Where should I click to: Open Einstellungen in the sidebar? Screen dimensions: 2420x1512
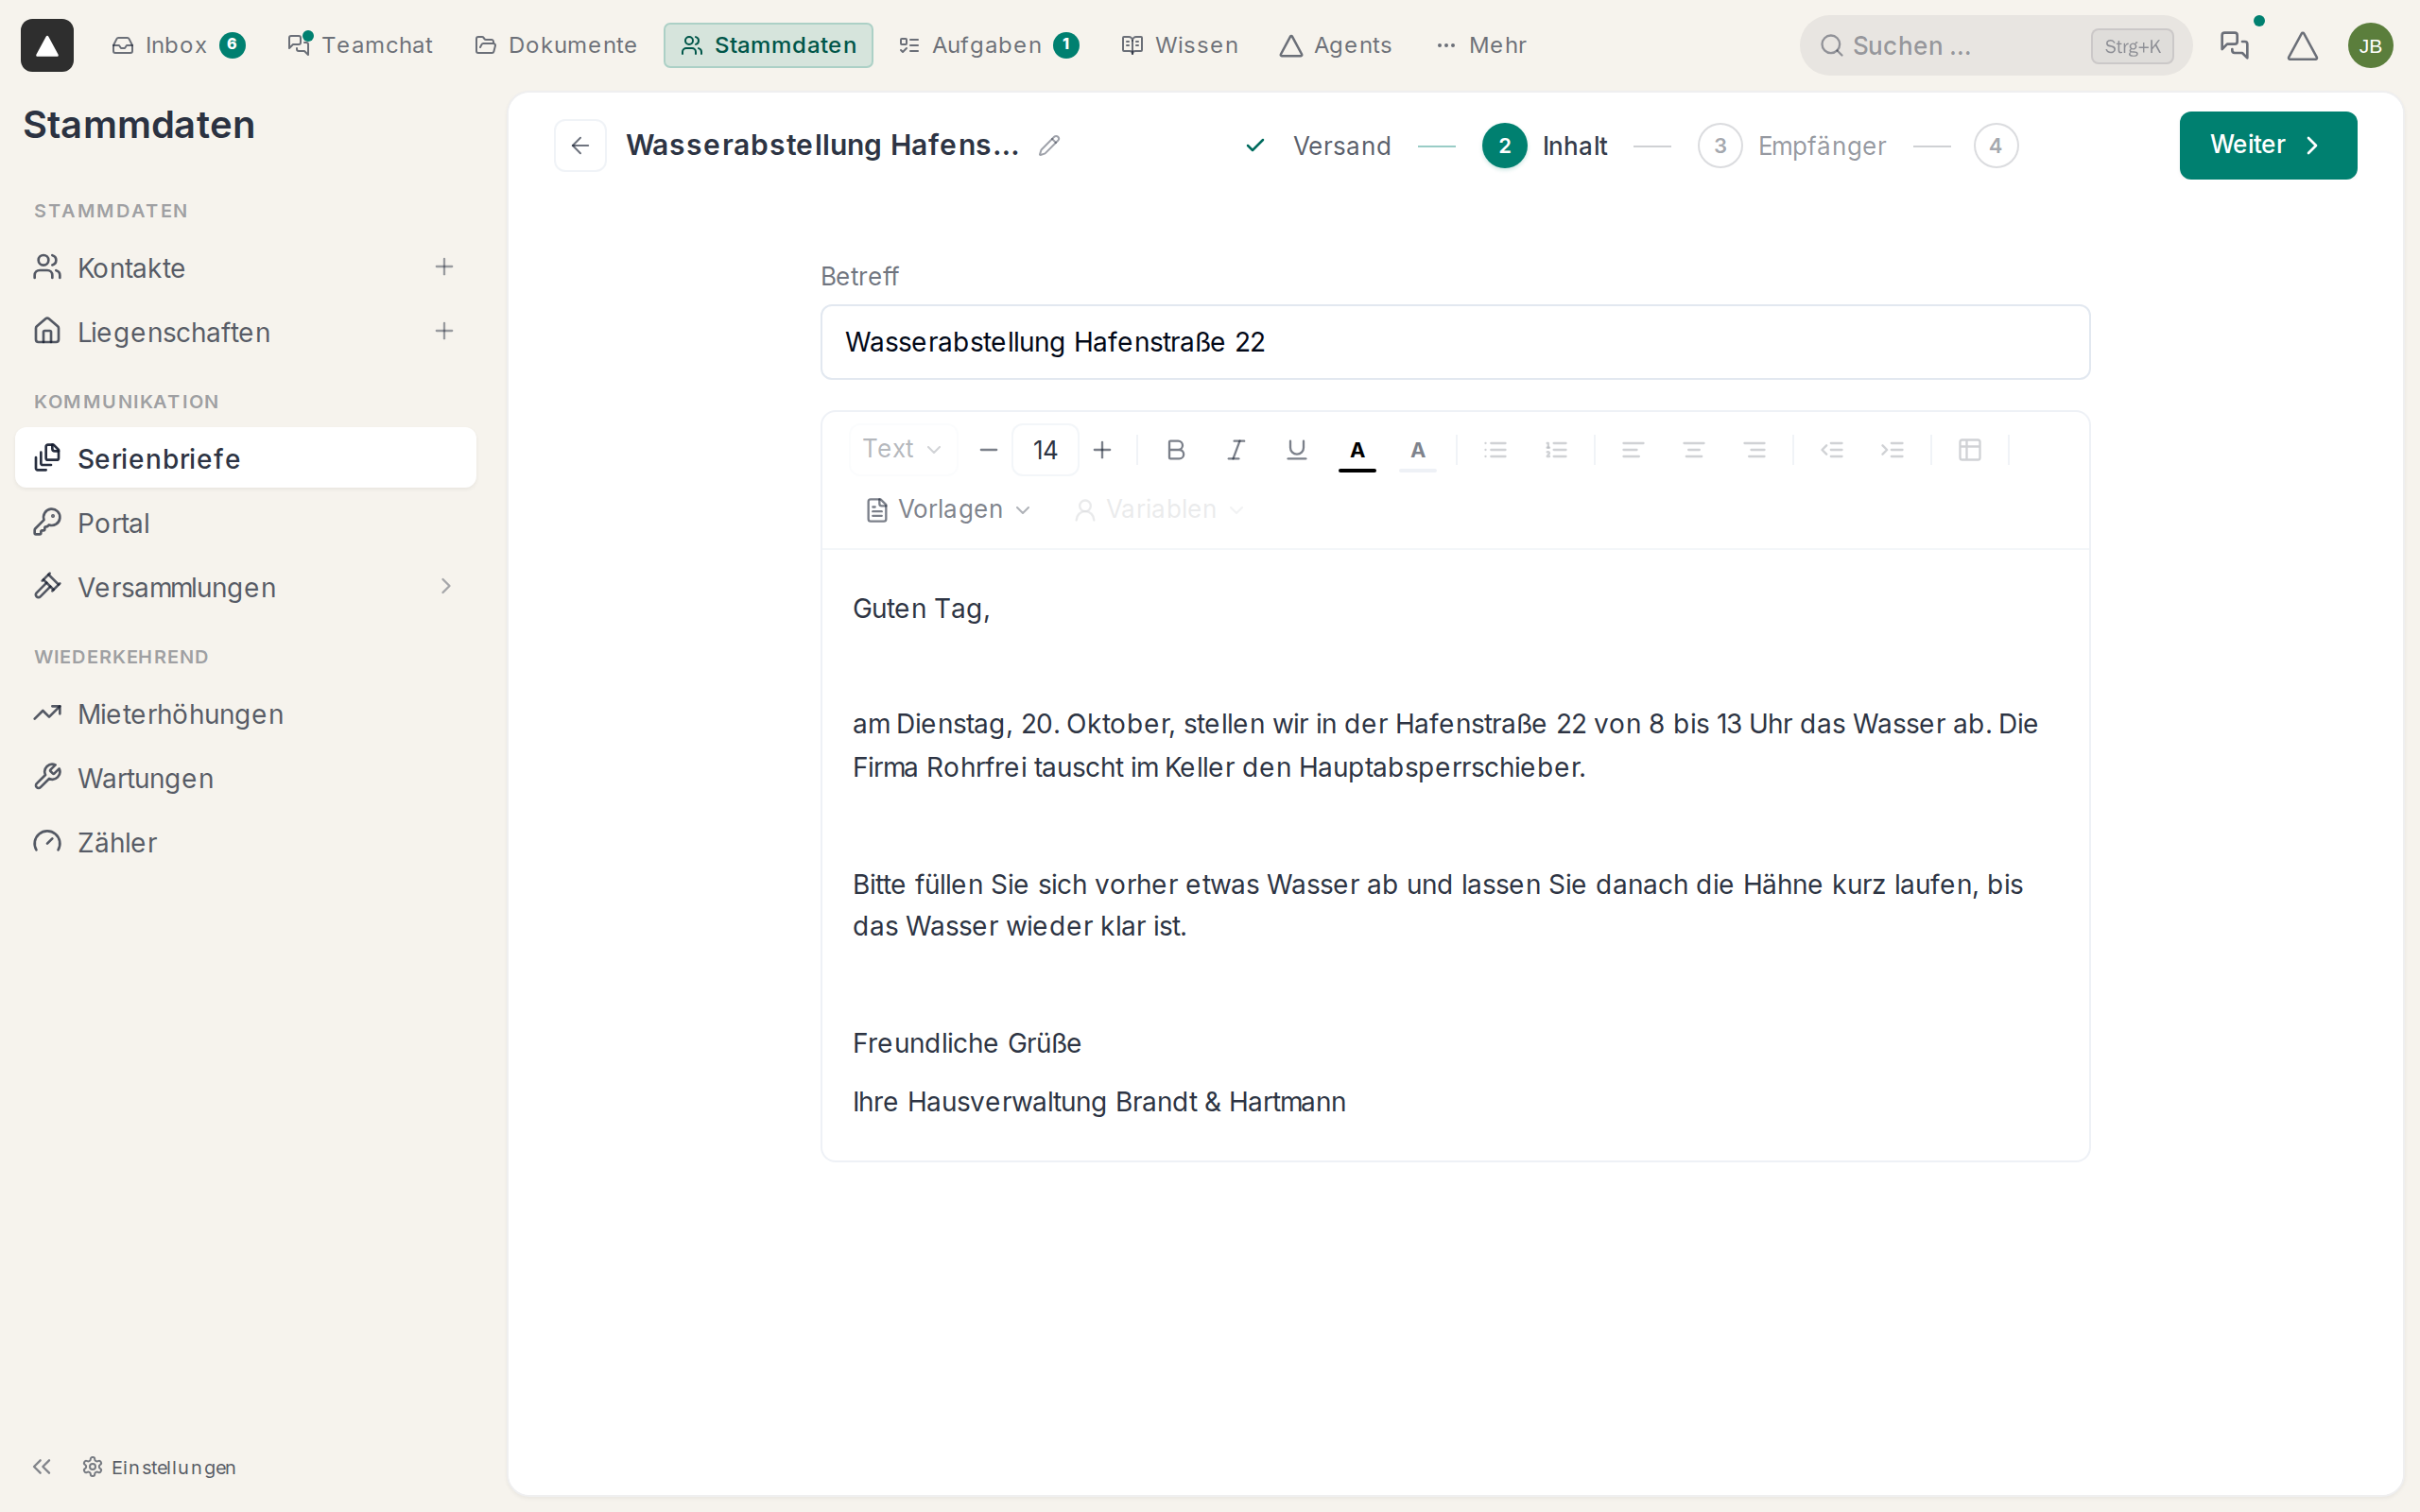(159, 1467)
